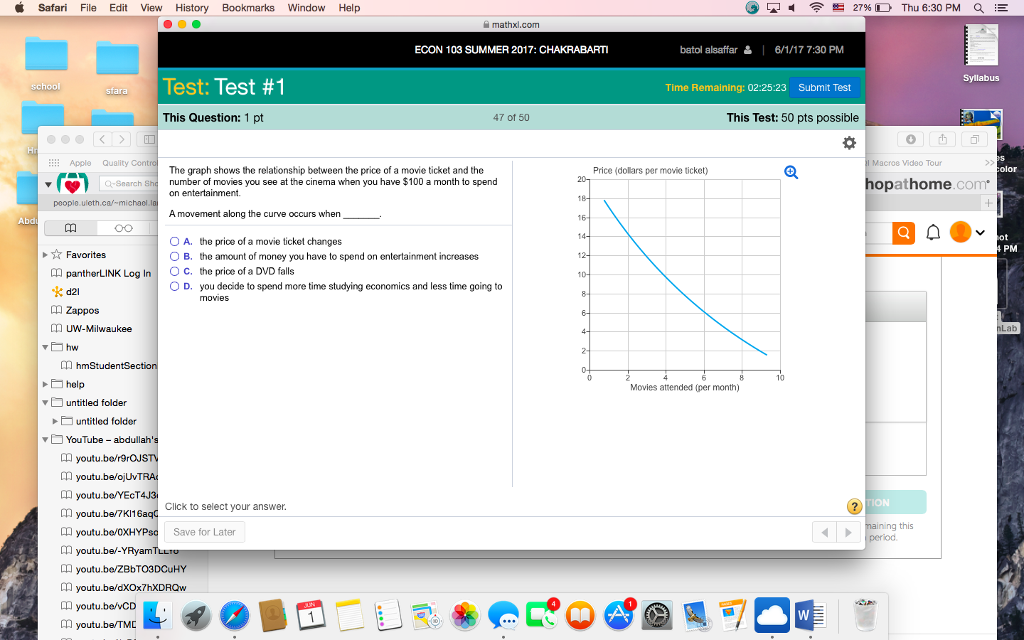1024x640 pixels.
Task: Click the orange user avatar icon
Action: click(960, 232)
